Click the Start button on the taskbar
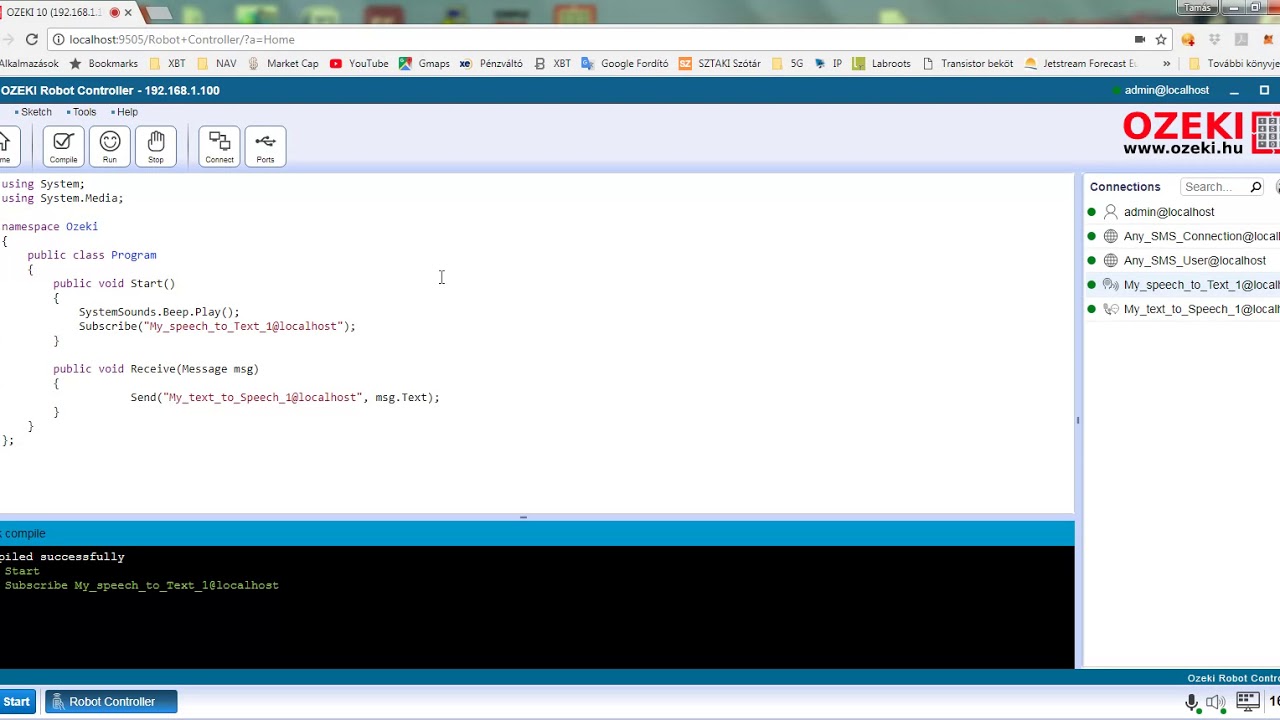Screen dimensions: 1280x720 (17, 702)
